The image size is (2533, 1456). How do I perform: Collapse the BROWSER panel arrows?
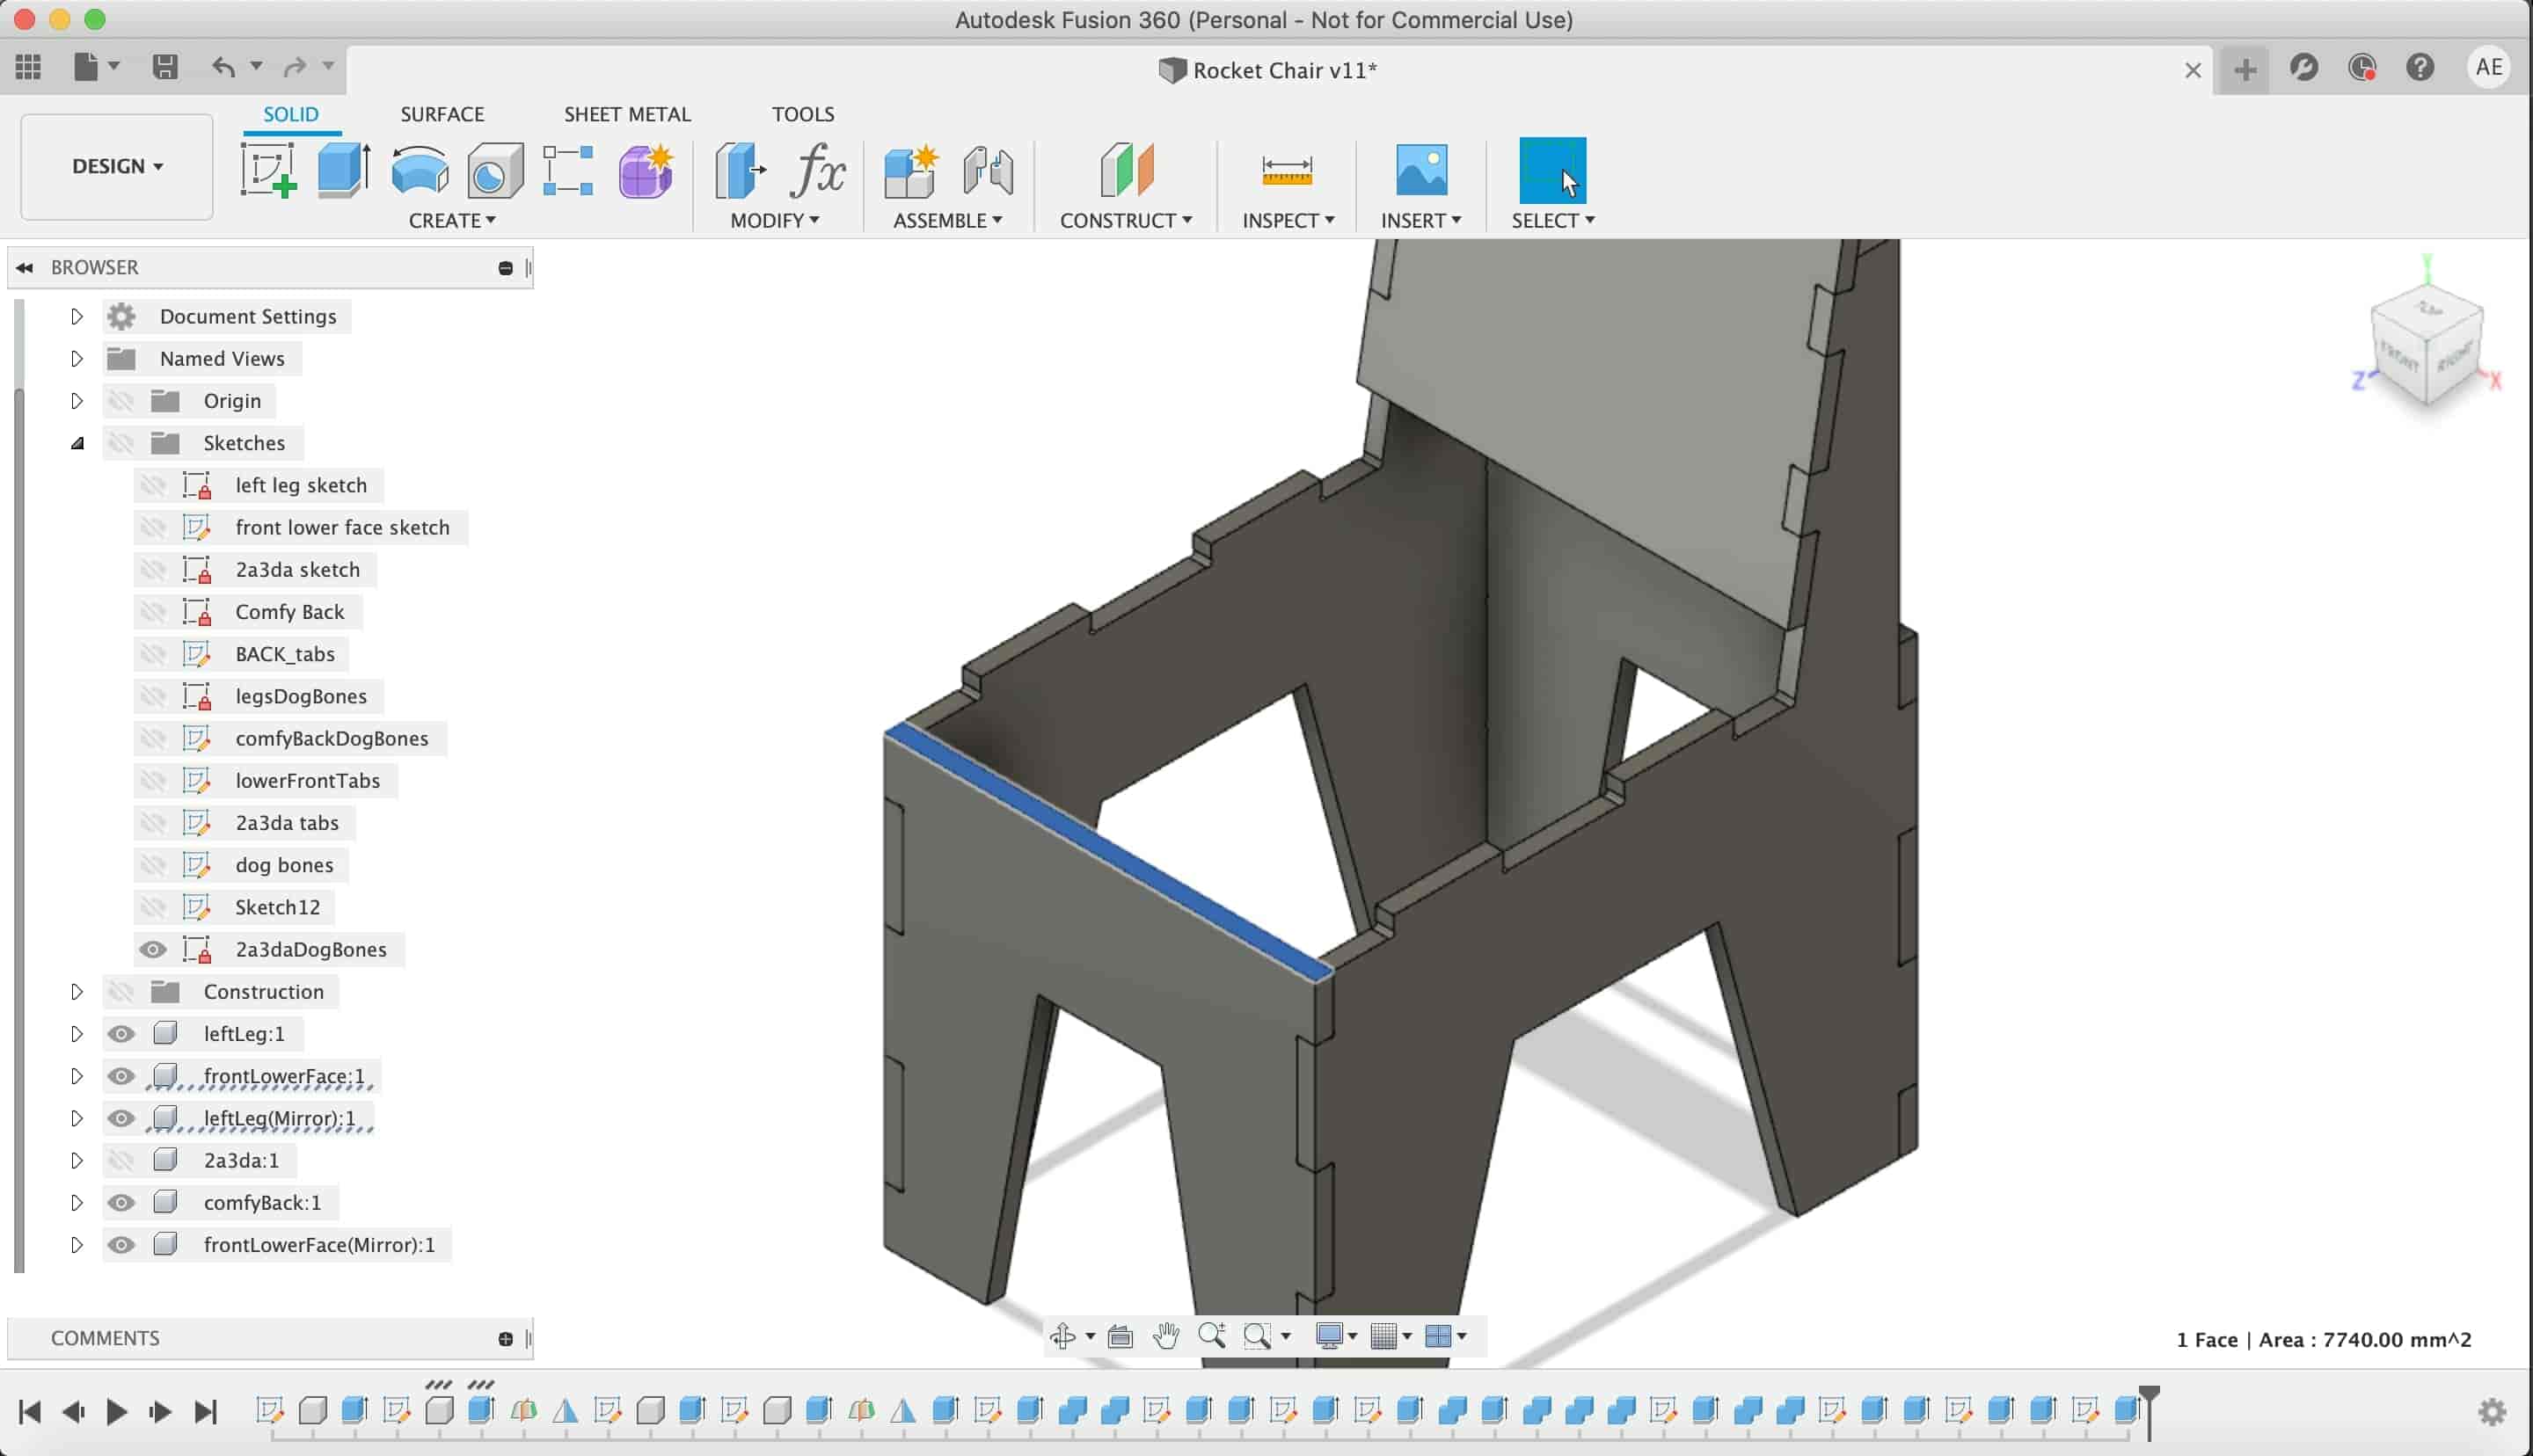tap(25, 267)
